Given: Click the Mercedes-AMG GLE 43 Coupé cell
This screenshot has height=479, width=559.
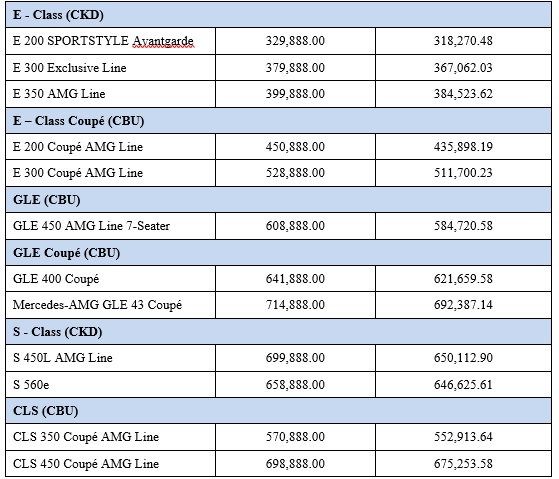Looking at the screenshot, I should click(x=111, y=305).
